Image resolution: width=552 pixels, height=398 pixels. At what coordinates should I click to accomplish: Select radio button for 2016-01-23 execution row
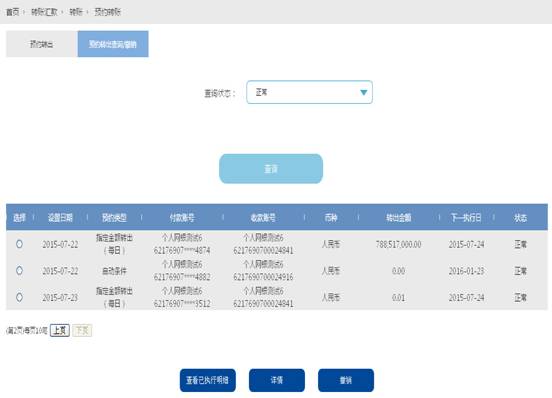point(19,271)
